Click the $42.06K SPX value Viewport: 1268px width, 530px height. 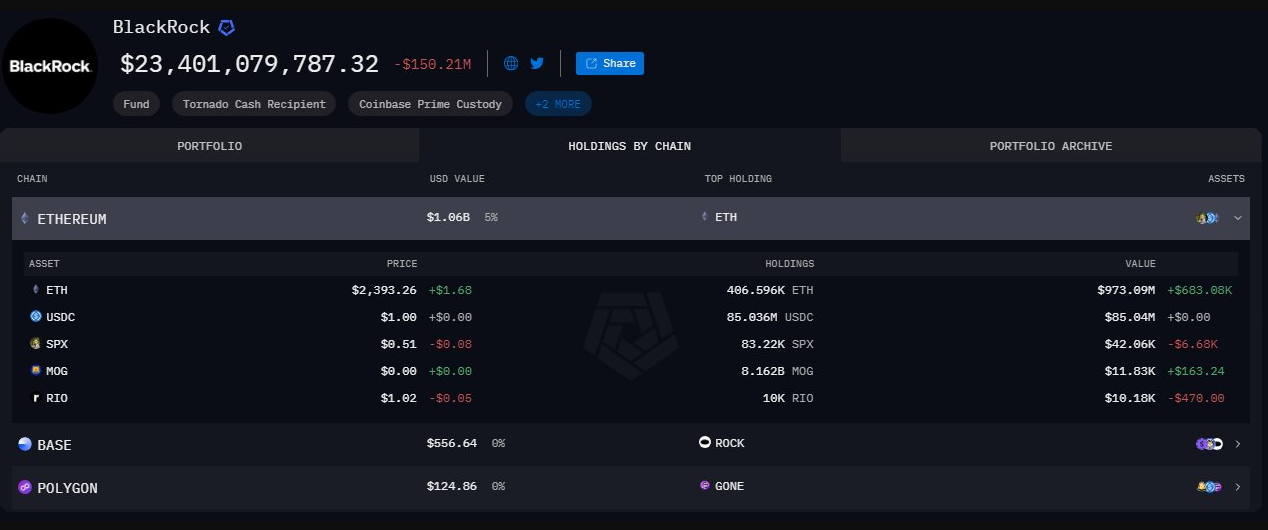[x=1130, y=344]
